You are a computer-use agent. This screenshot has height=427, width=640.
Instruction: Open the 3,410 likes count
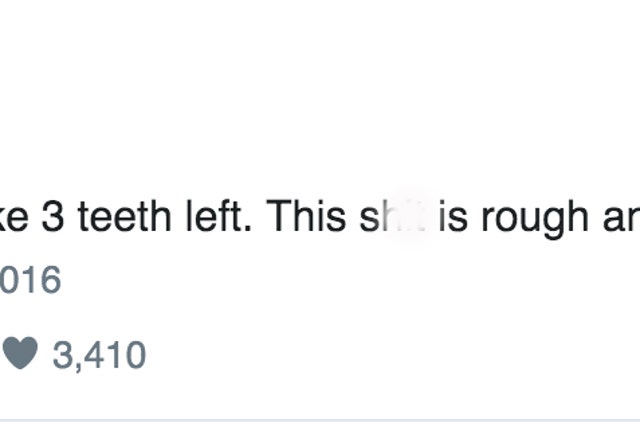pos(99,355)
